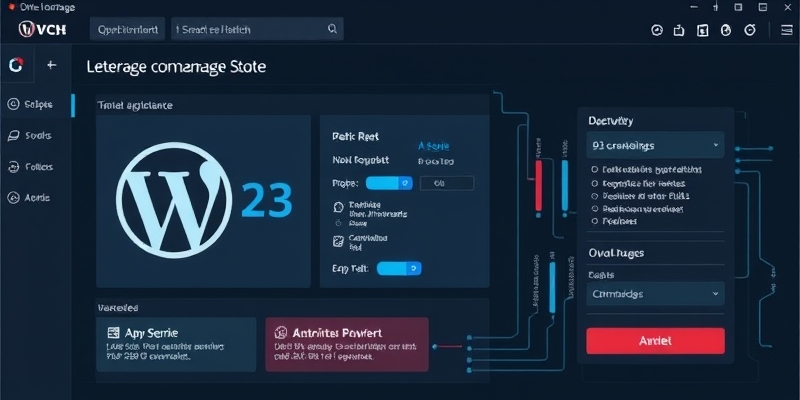Click the globe icon in the top toolbar
Viewport: 800px width, 400px height.
coord(726,30)
